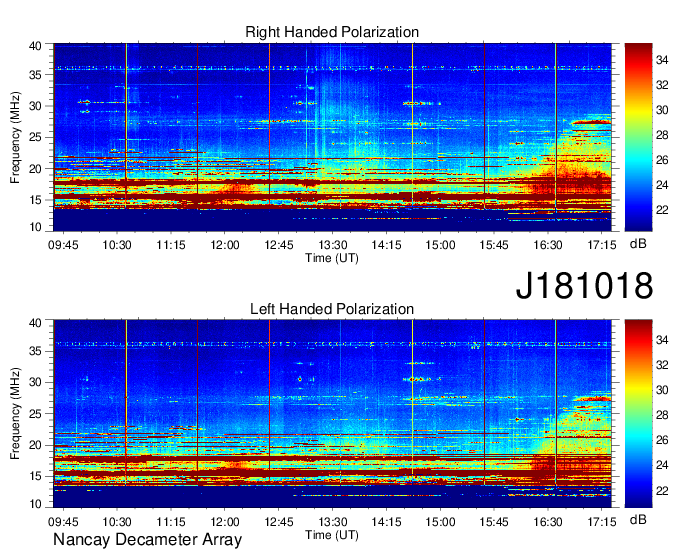
Task: Click the 10:30 time tick on Right Handed plot
Action: [x=117, y=245]
